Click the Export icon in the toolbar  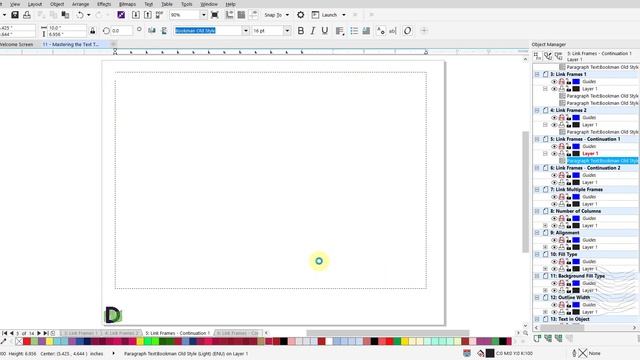[148, 15]
